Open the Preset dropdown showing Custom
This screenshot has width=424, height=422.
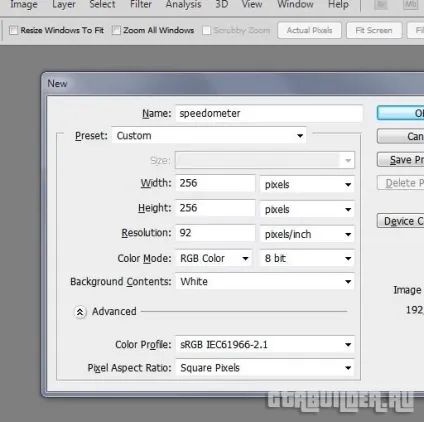point(209,136)
